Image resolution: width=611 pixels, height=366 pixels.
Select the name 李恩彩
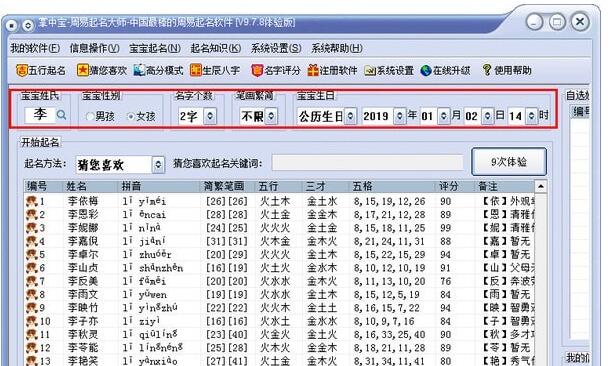83,214
